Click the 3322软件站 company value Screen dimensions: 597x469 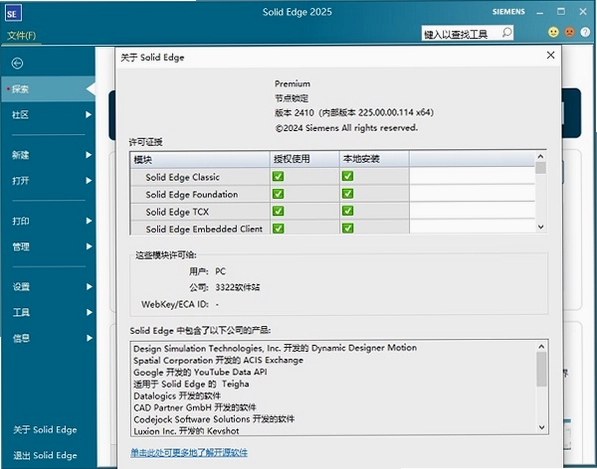click(238, 287)
